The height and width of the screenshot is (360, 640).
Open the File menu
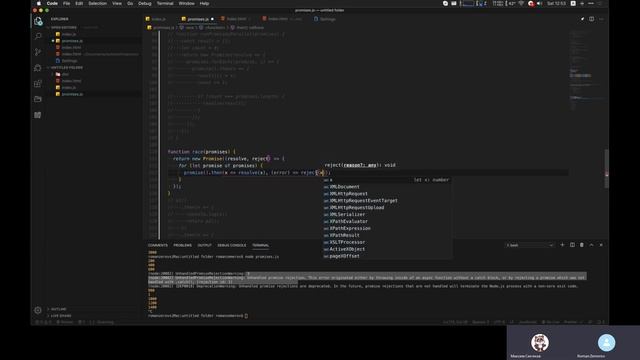(x=67, y=3)
